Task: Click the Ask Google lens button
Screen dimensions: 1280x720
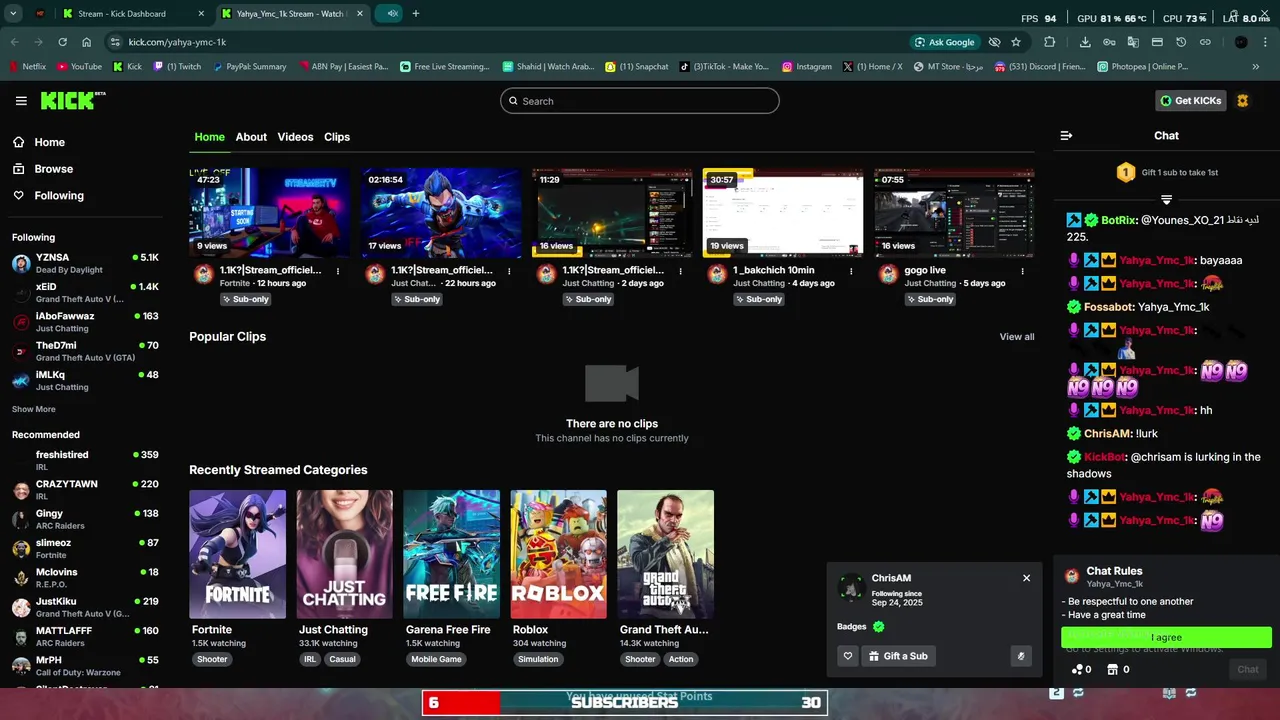Action: [944, 42]
